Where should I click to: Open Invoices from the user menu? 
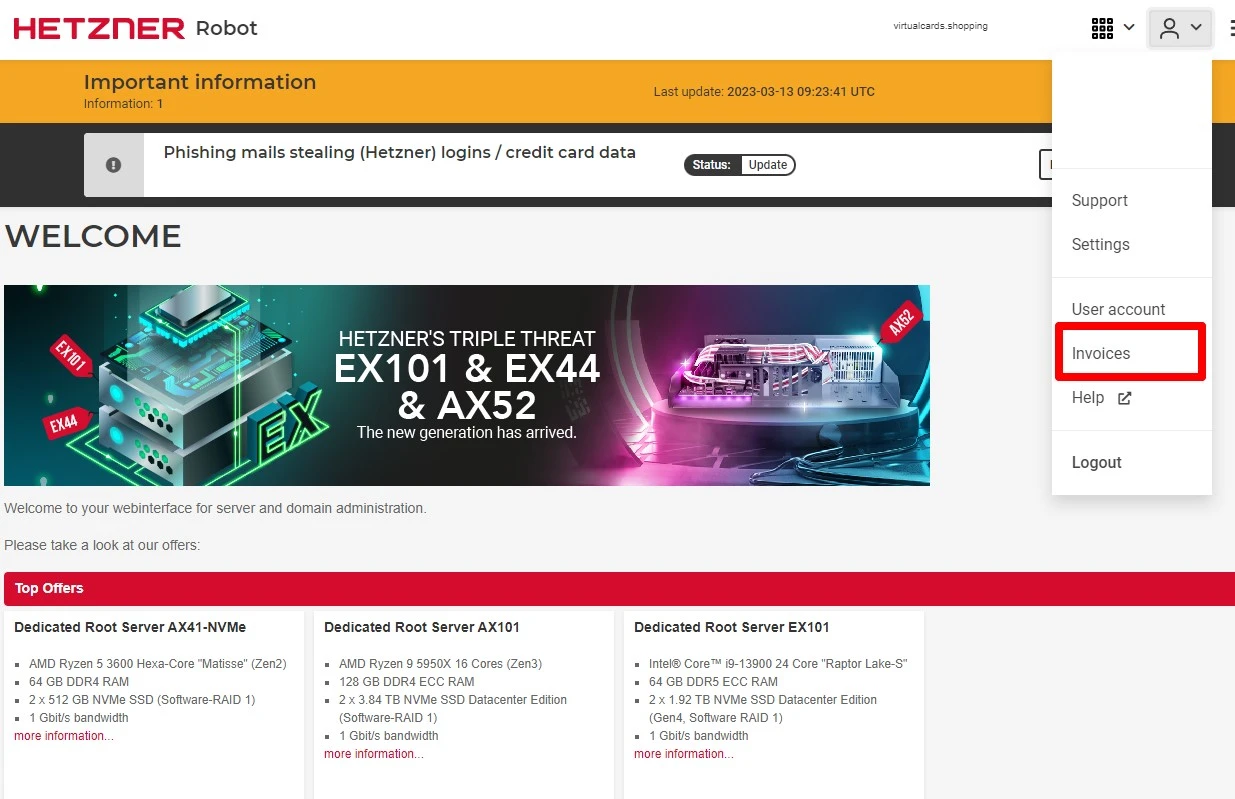tap(1101, 353)
